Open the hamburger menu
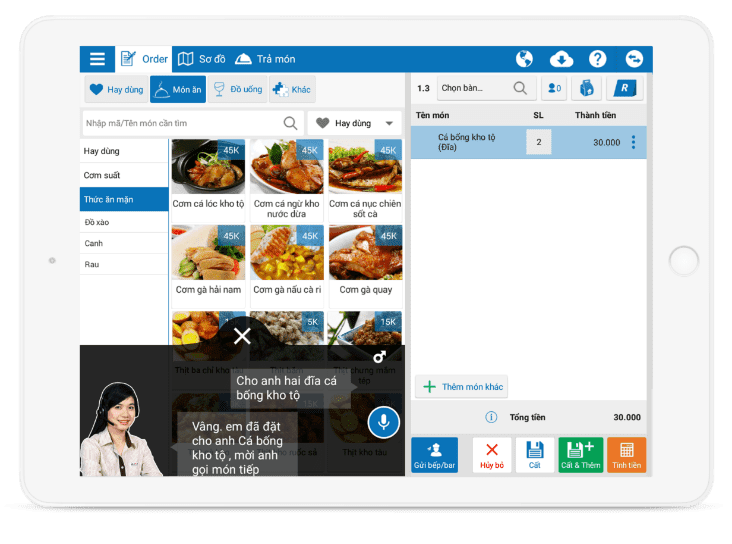The image size is (732, 544). [x=97, y=59]
